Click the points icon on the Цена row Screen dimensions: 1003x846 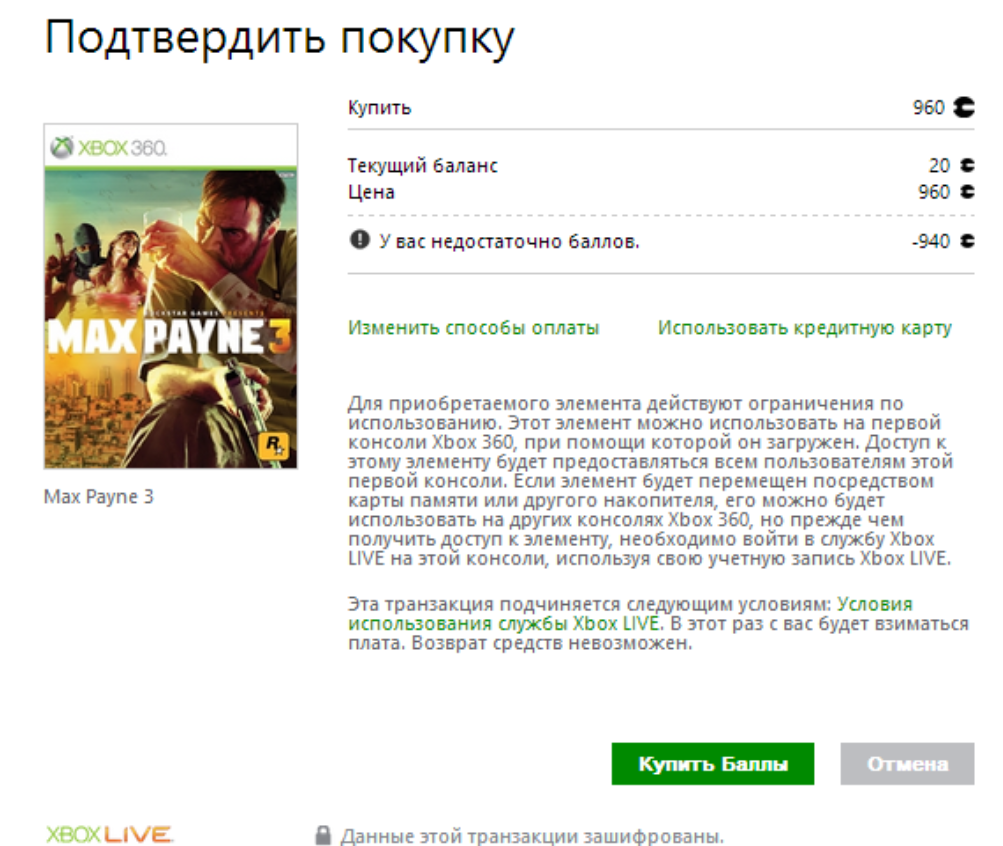pos(967,192)
